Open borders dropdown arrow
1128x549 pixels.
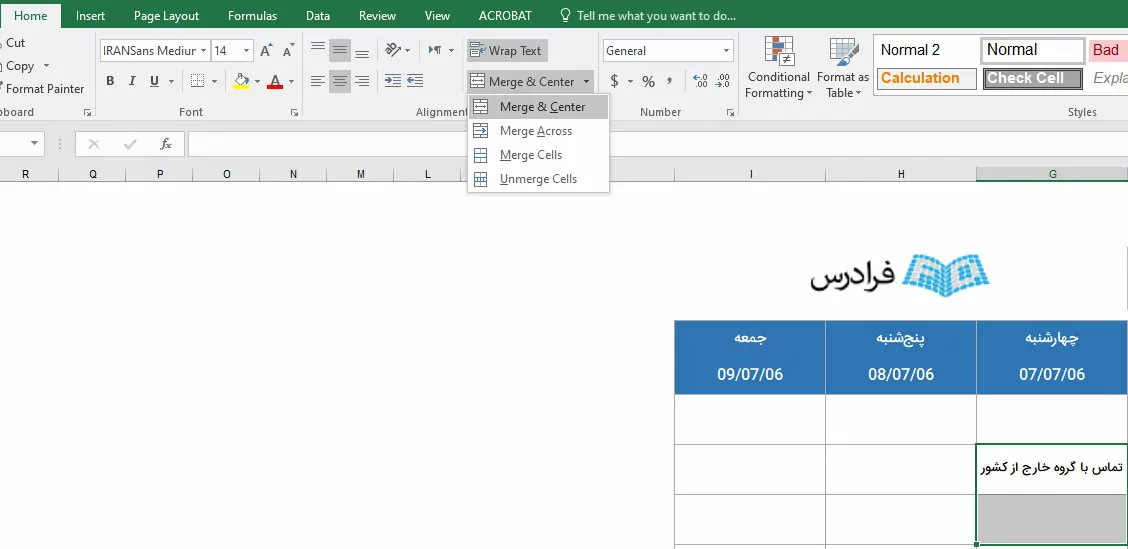point(214,81)
